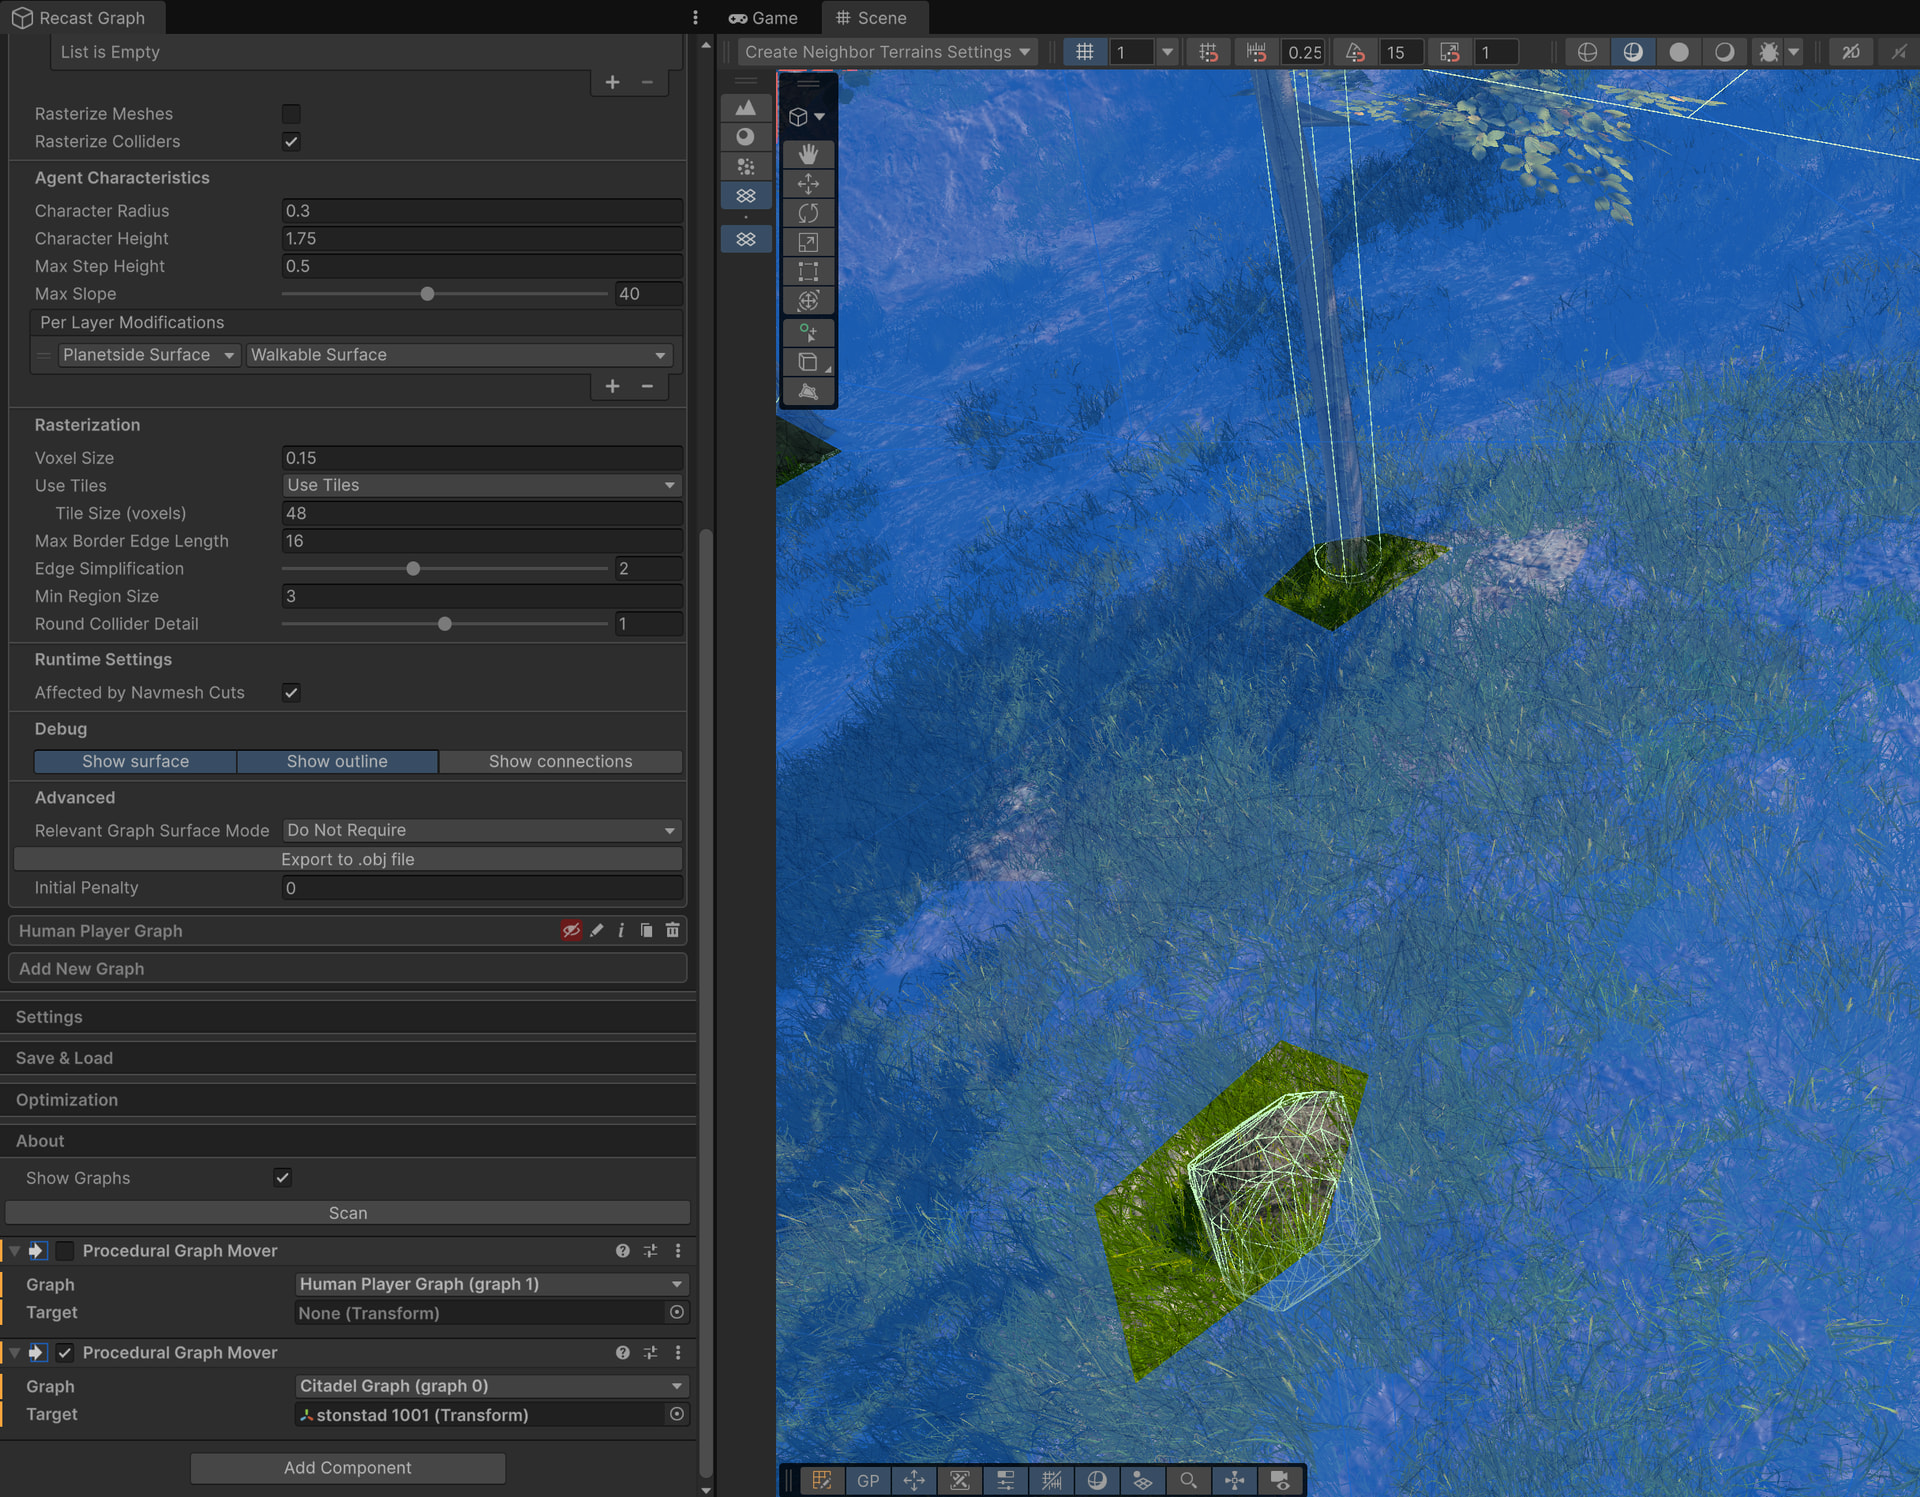Select the Scale tool
The width and height of the screenshot is (1920, 1497).
(x=808, y=242)
